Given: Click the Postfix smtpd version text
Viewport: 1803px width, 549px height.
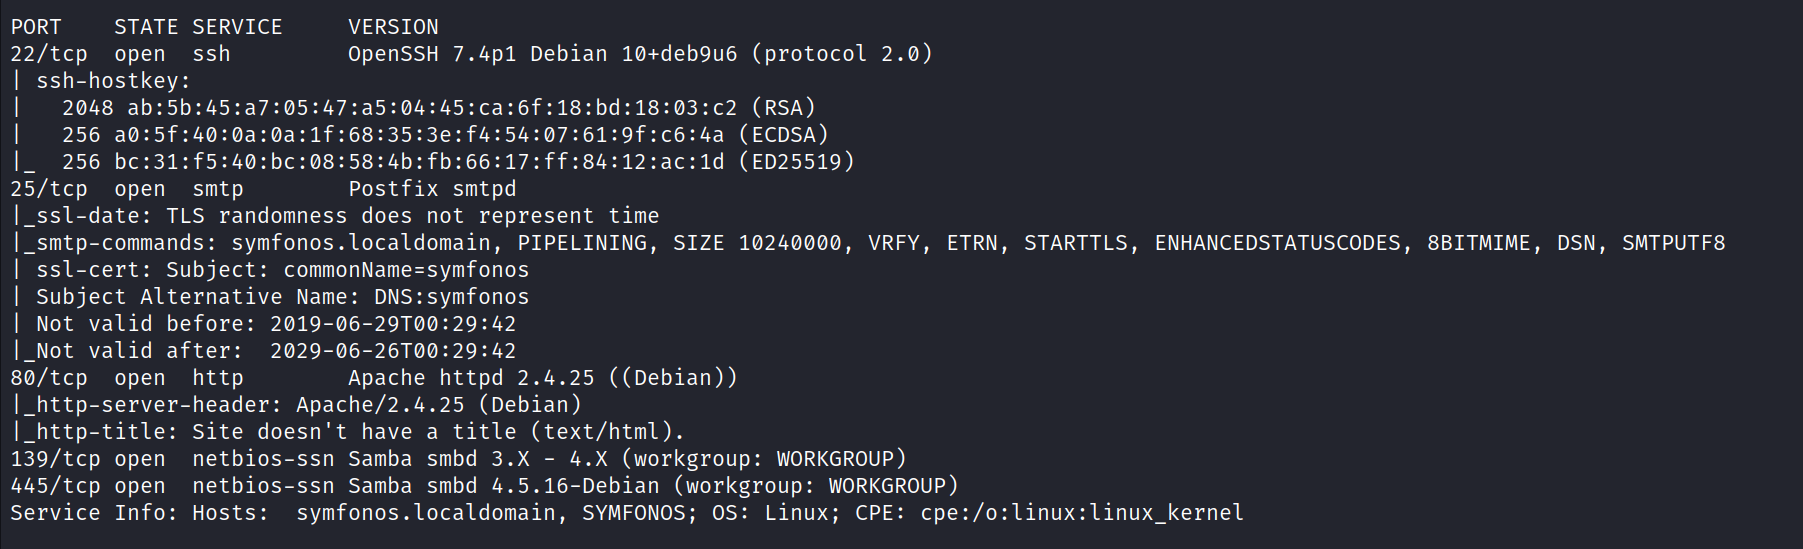Looking at the screenshot, I should tap(432, 189).
